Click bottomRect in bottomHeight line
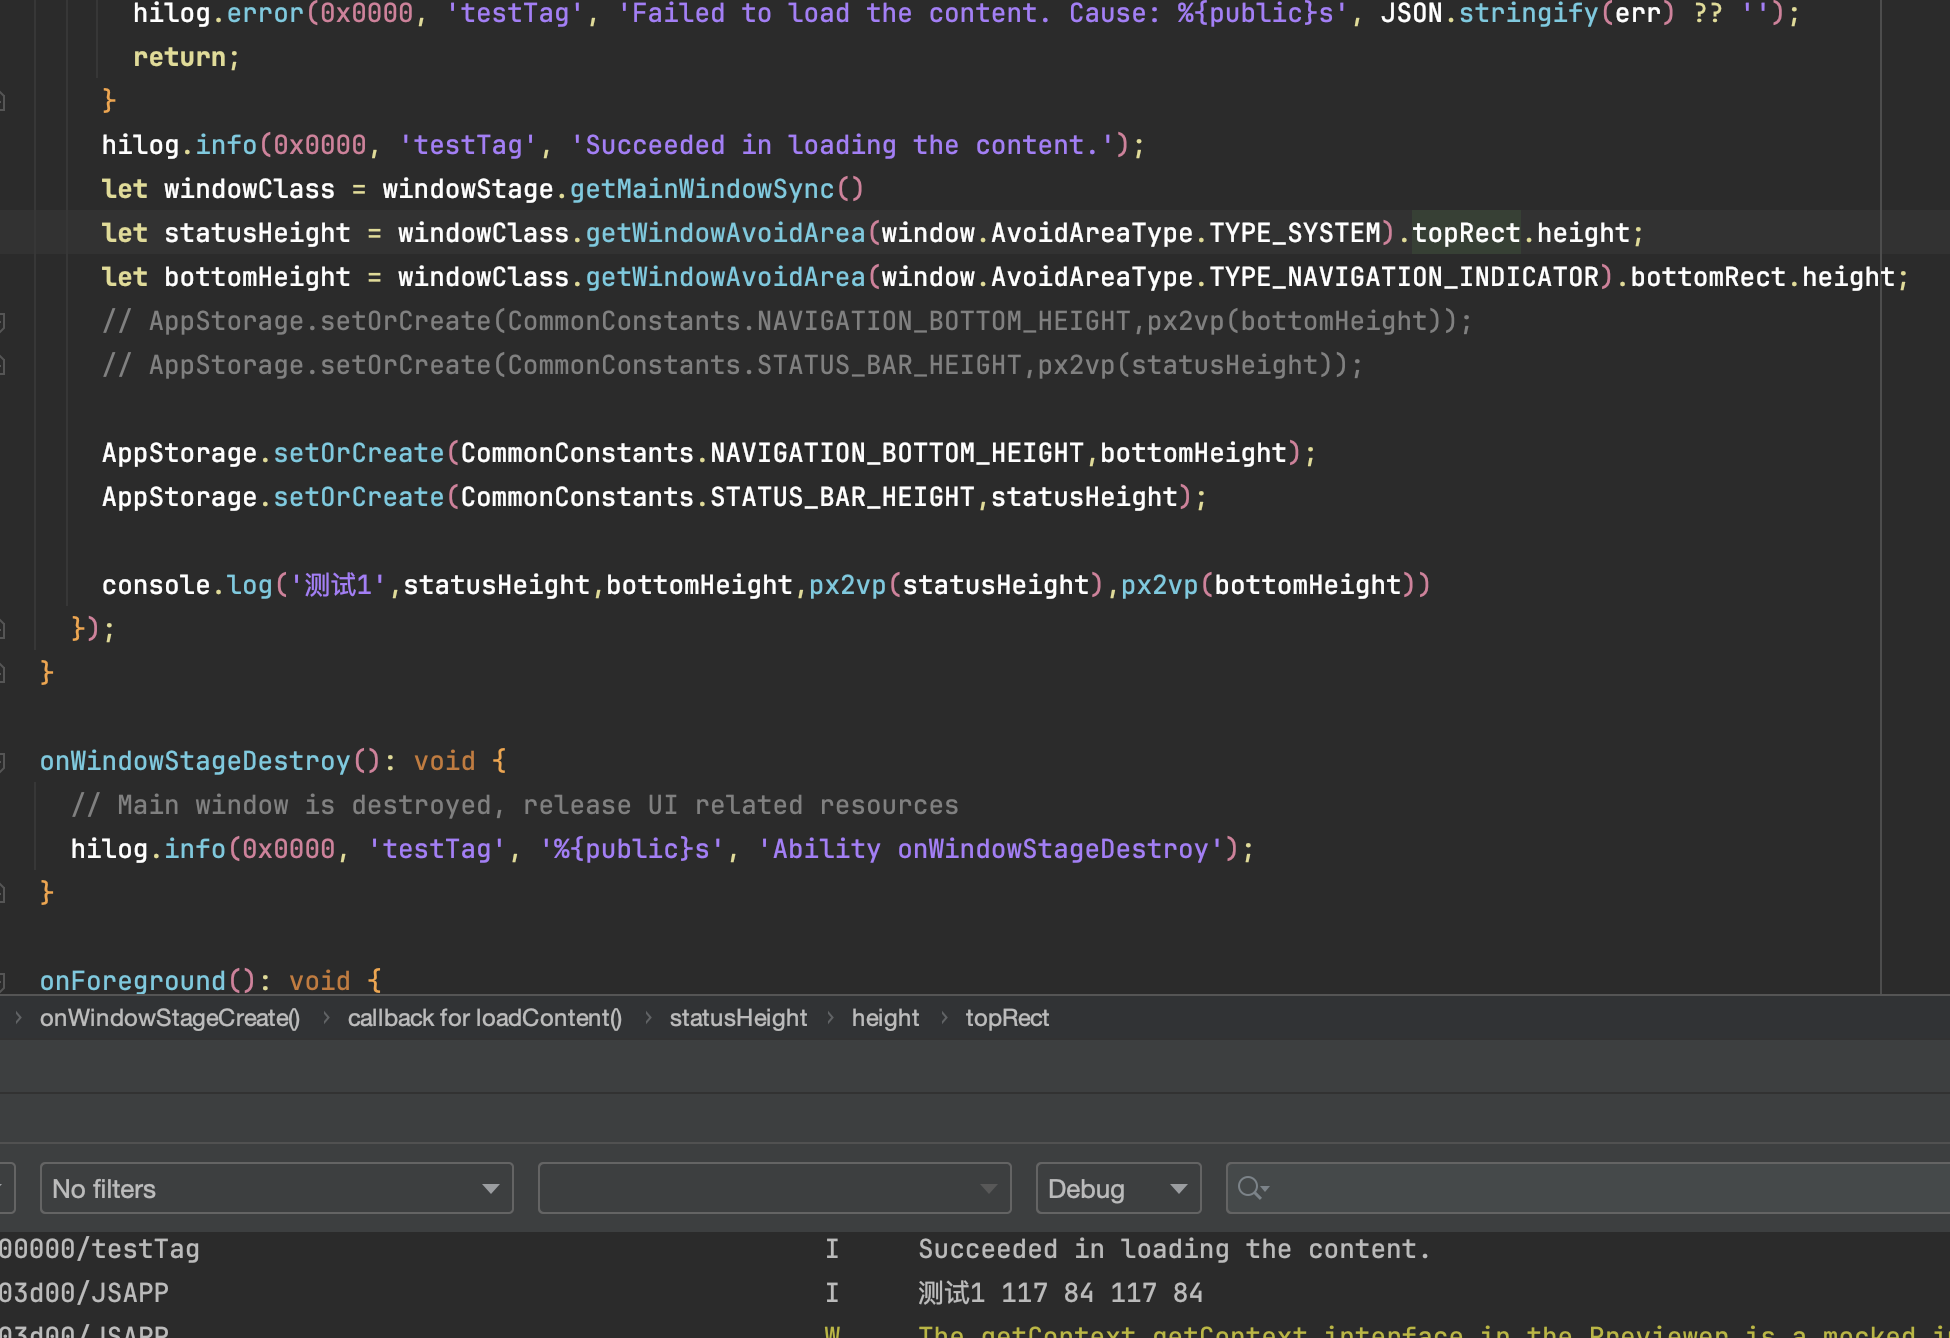The height and width of the screenshot is (1338, 1950). coord(1708,277)
